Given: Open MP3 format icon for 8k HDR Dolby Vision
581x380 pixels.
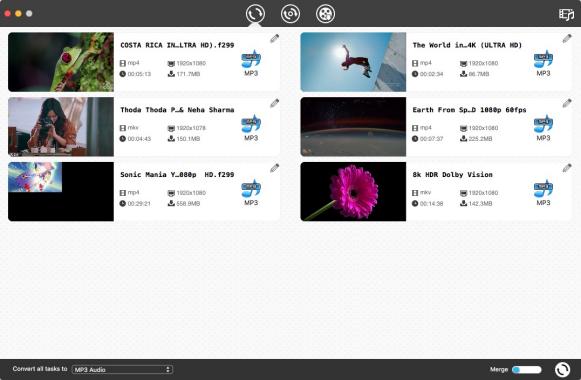Looking at the screenshot, I should pyautogui.click(x=543, y=193).
